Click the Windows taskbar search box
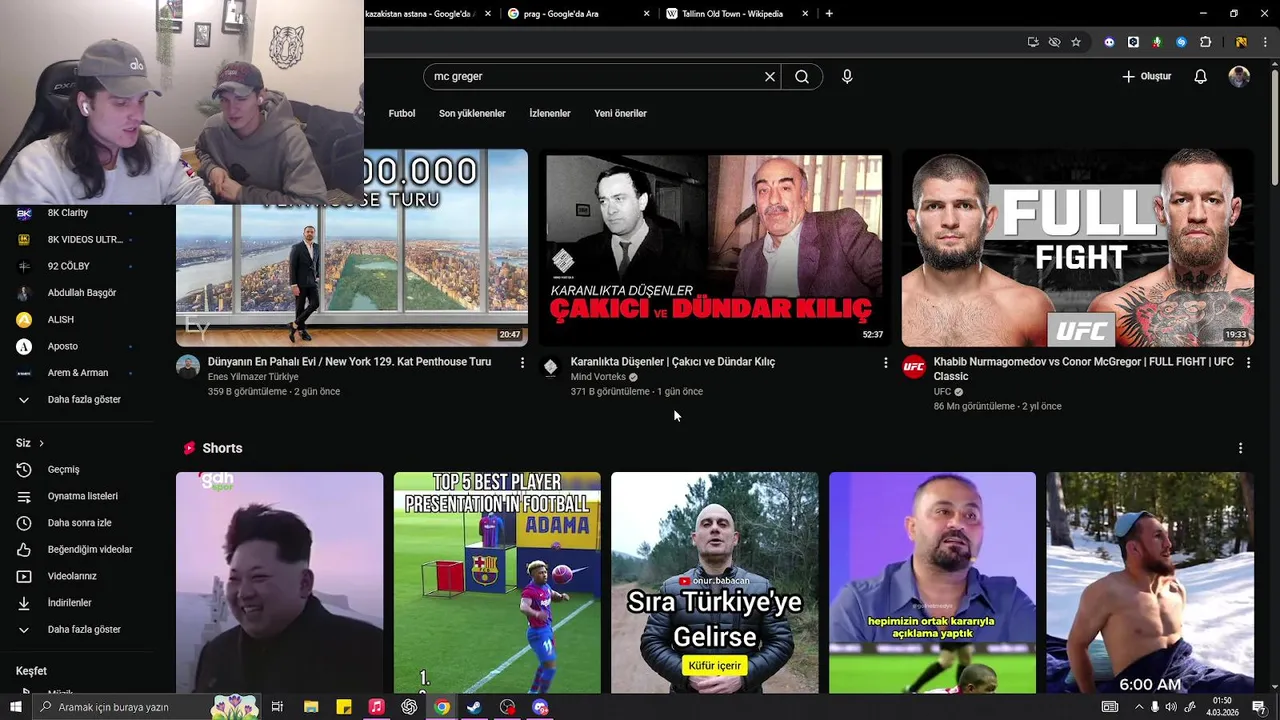Screen dimensions: 1280x720 (146, 707)
